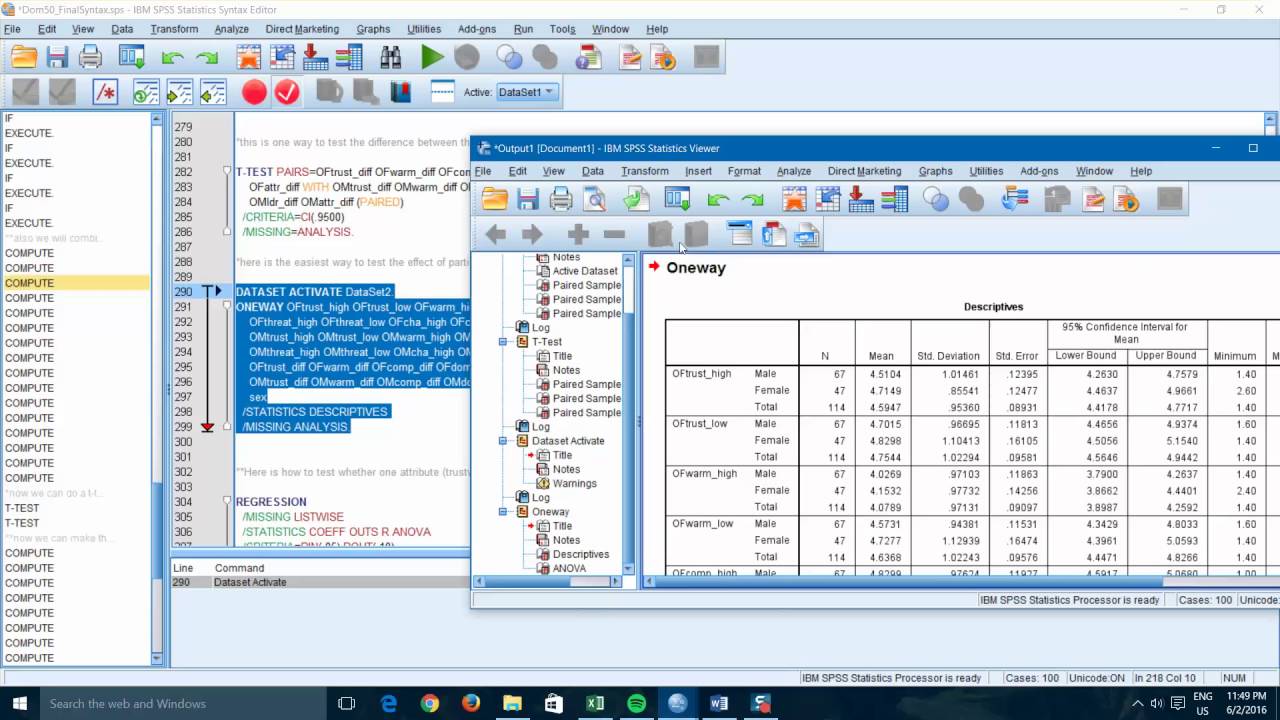Print Preview icon in Viewer toolbar

tap(595, 199)
